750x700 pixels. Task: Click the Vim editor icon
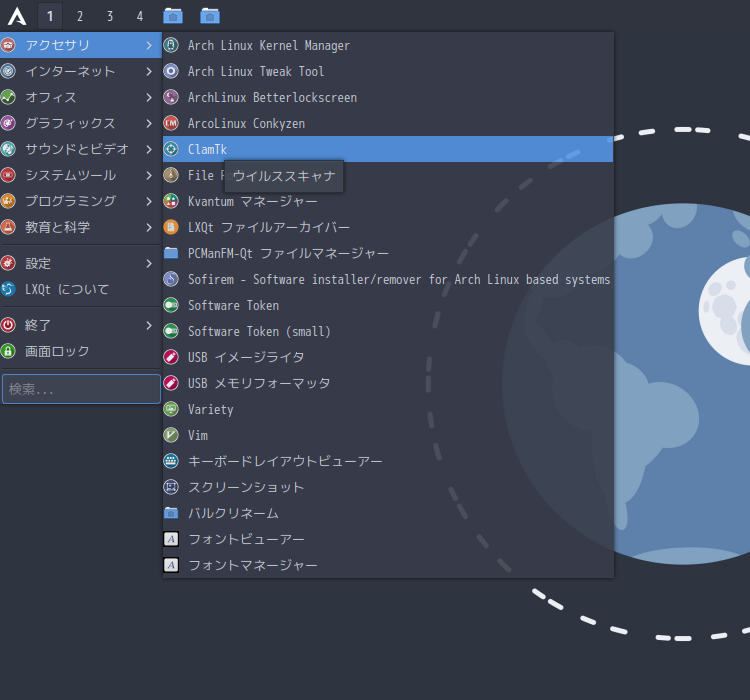pos(171,435)
